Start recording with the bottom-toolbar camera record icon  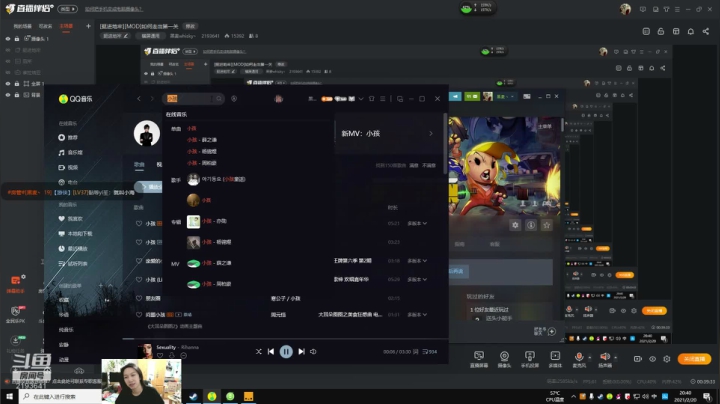(638, 359)
